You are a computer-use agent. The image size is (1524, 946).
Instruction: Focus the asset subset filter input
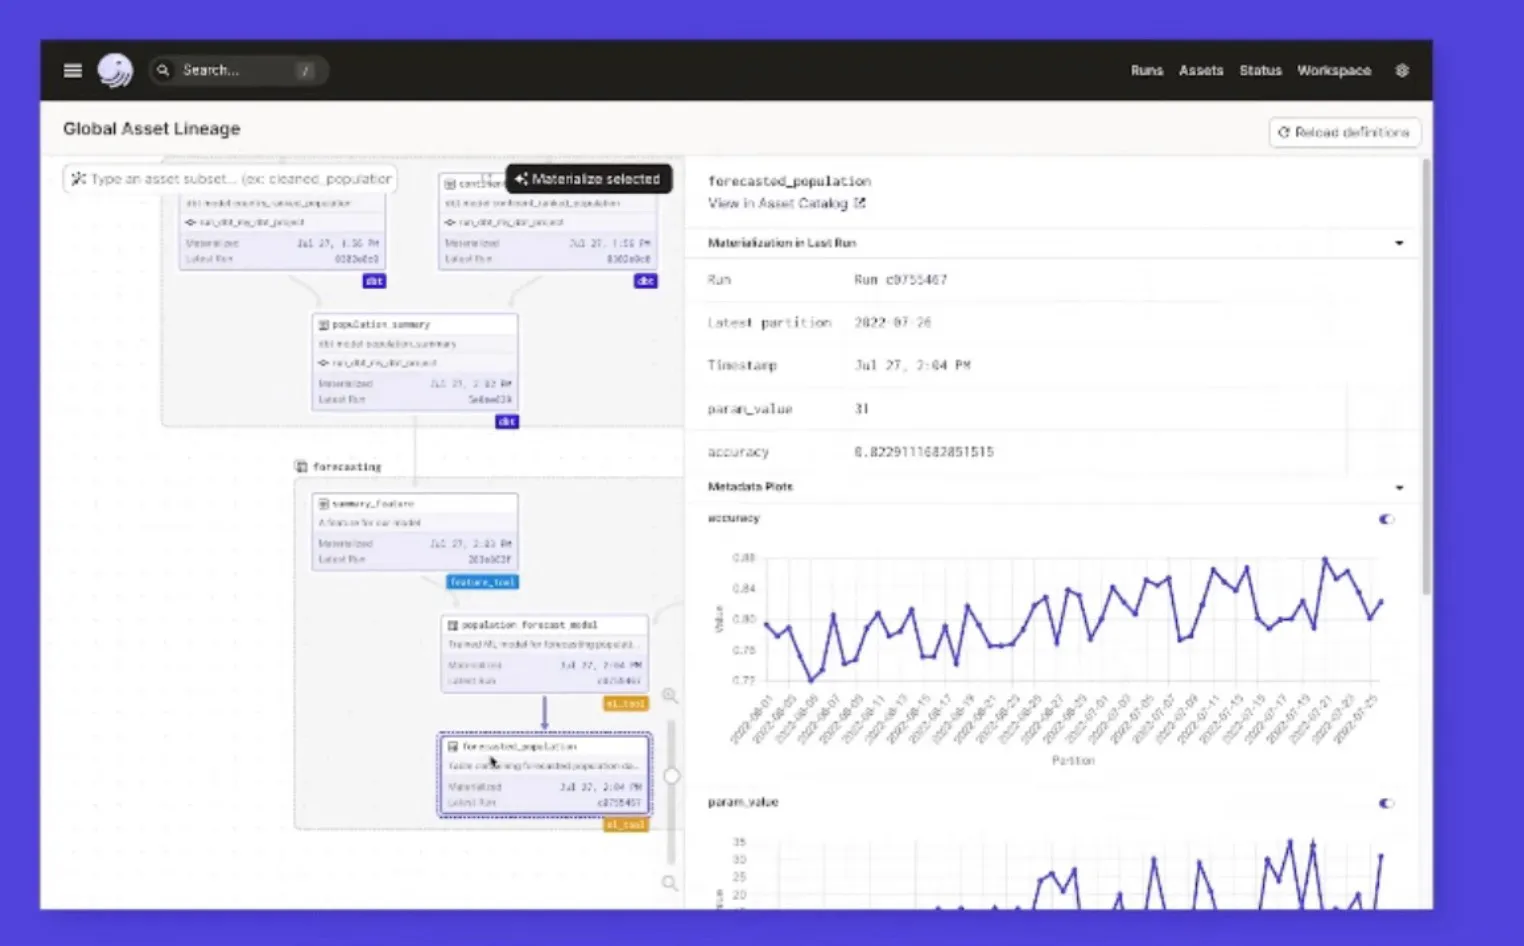[x=230, y=179]
